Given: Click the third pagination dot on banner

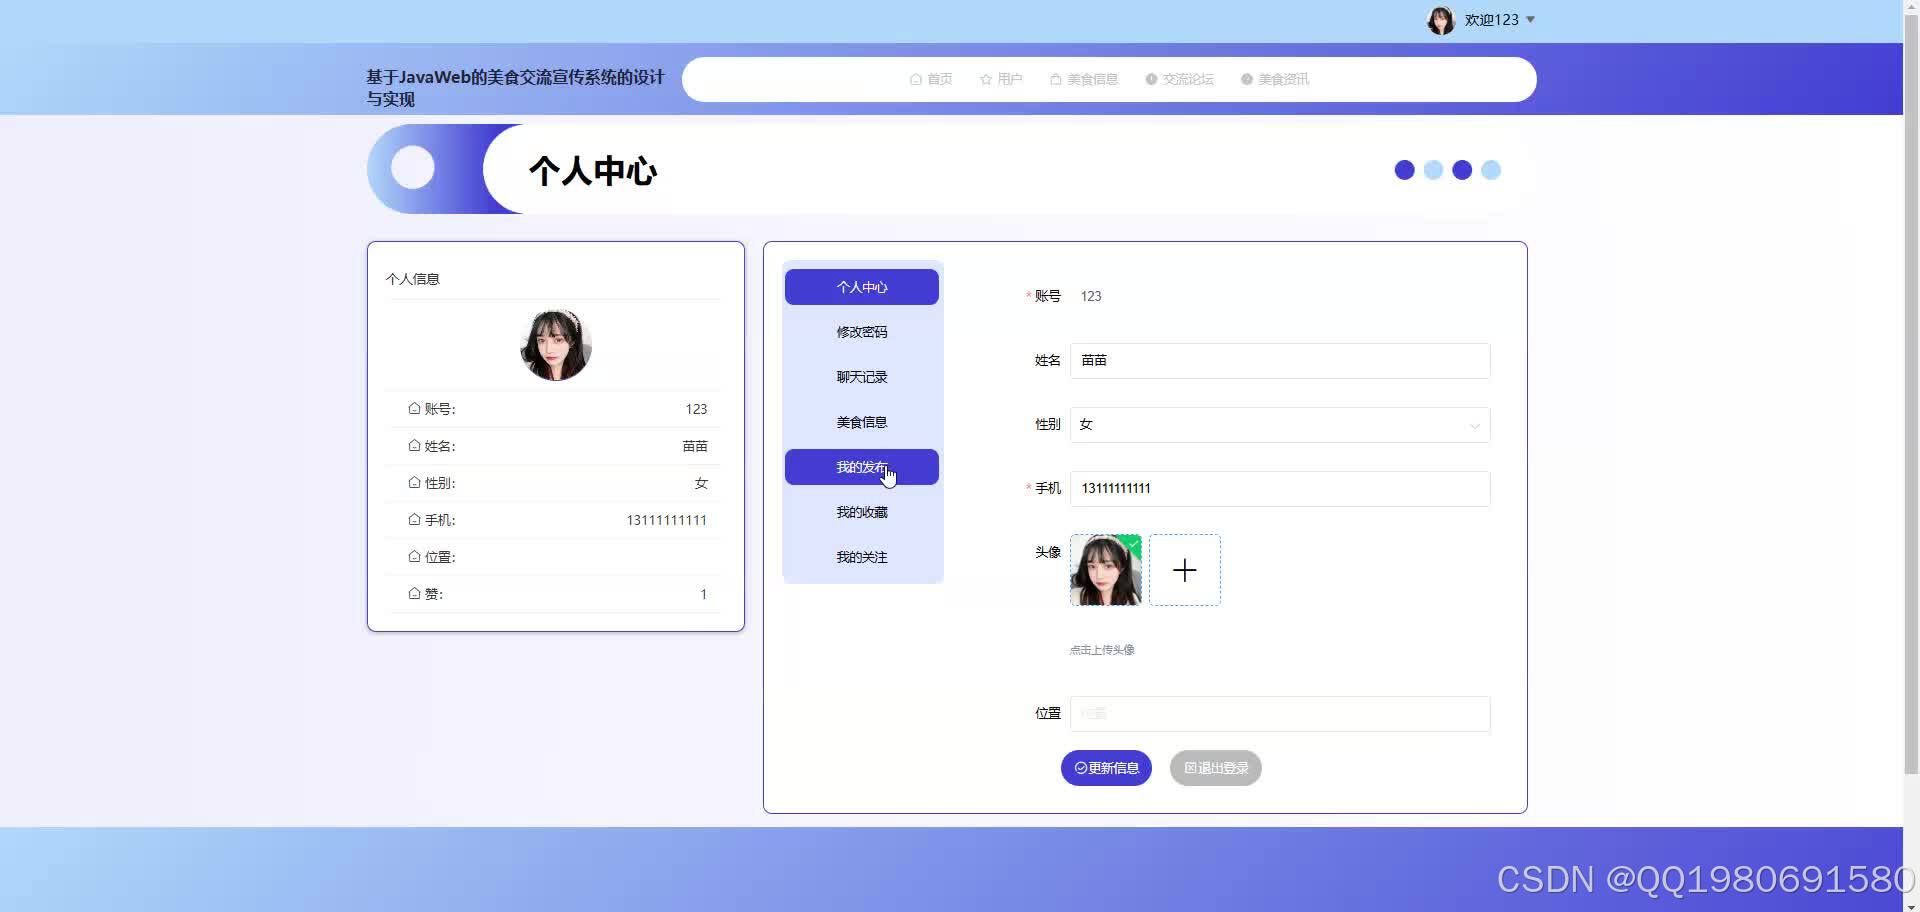Looking at the screenshot, I should 1462,170.
